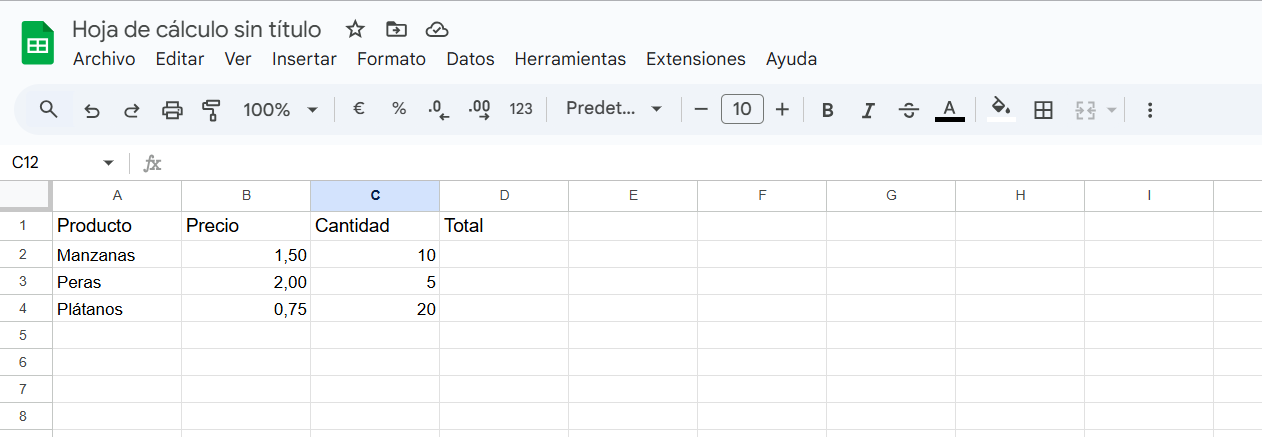Image resolution: width=1262 pixels, height=437 pixels.
Task: Click the undo arrow icon
Action: [x=92, y=110]
